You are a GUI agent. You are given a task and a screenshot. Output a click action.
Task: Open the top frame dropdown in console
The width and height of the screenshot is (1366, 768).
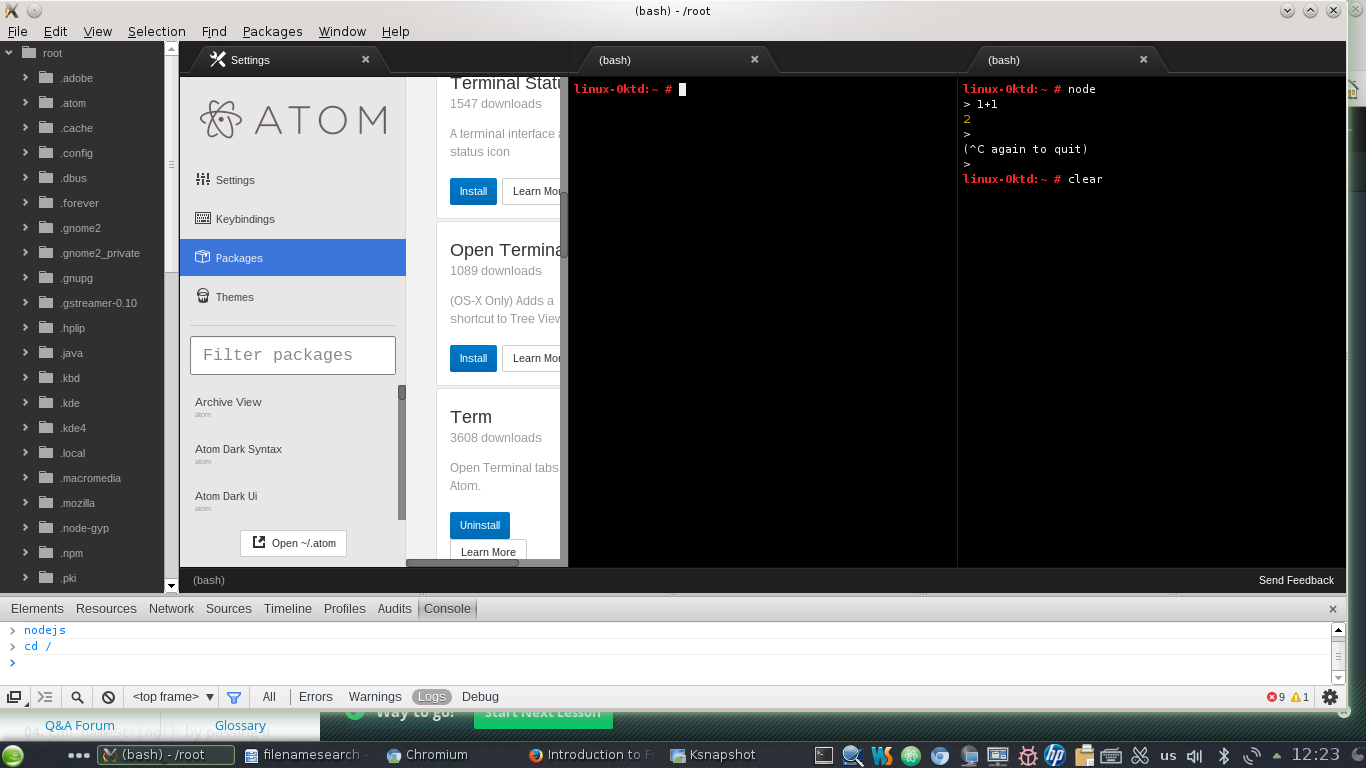(174, 697)
